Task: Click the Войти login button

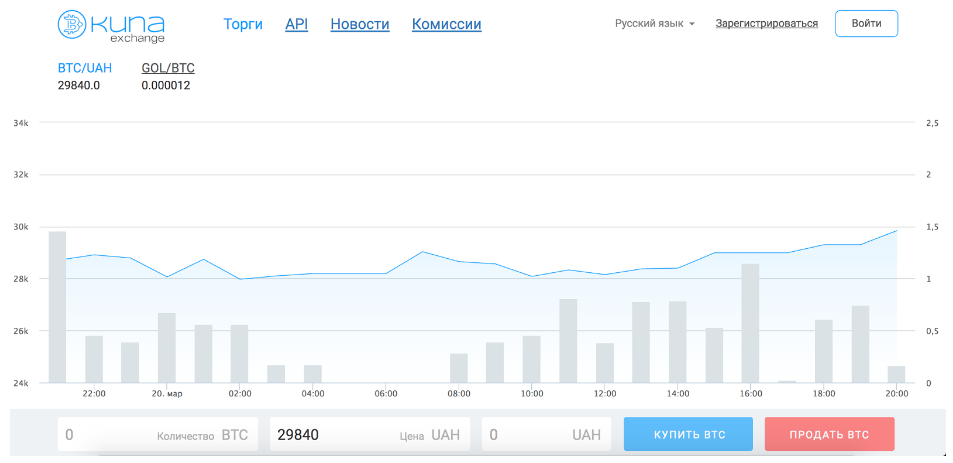Action: tap(866, 24)
